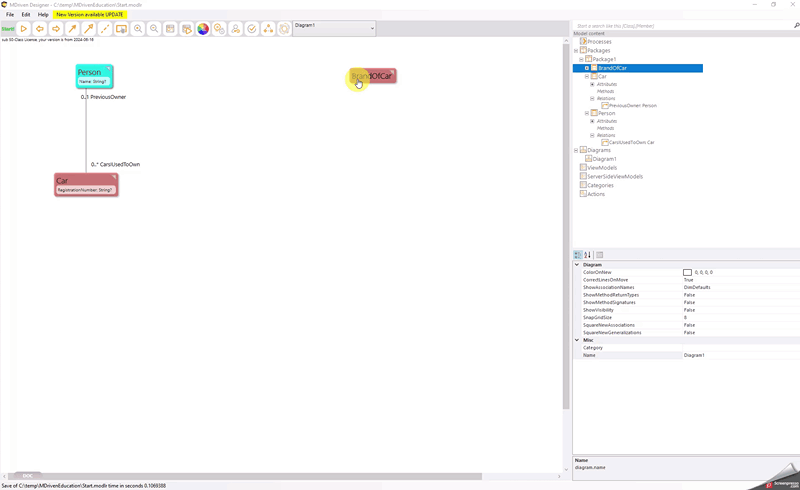This screenshot has height=490, width=800.
Task: Toggle the CorrectLinesOnMove True value
Action: [689, 280]
